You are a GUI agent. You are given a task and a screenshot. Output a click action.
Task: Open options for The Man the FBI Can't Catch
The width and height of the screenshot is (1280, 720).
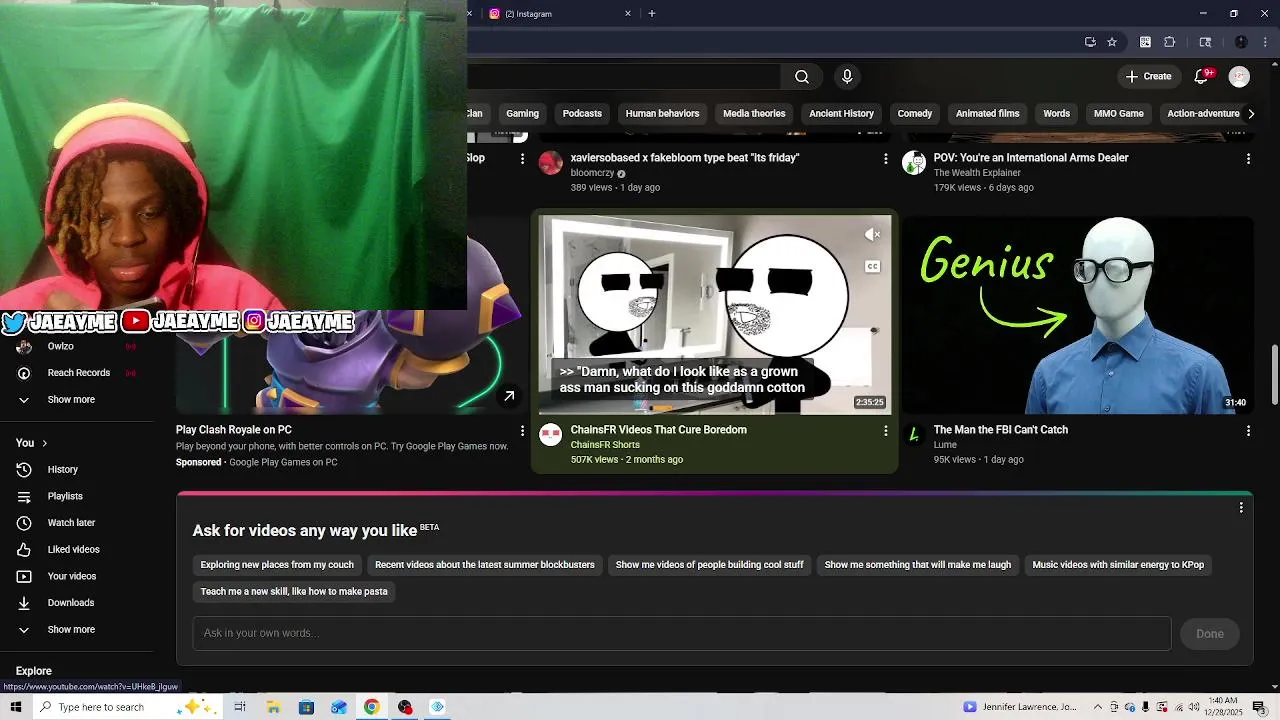[1248, 431]
